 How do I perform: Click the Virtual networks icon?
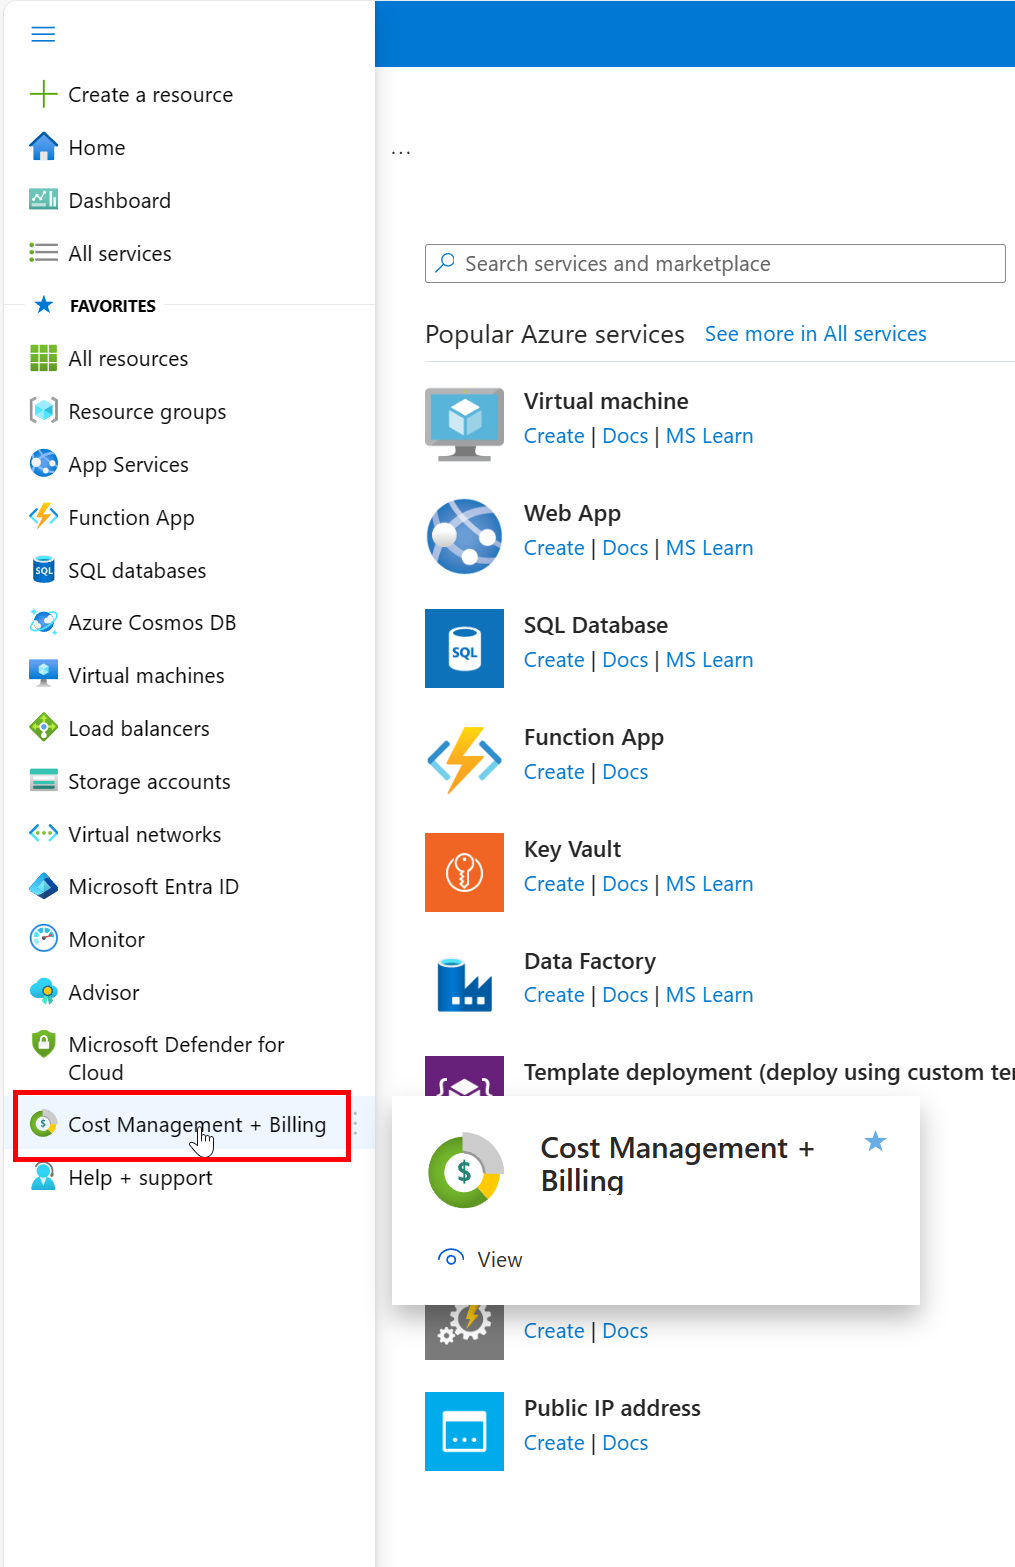click(43, 834)
